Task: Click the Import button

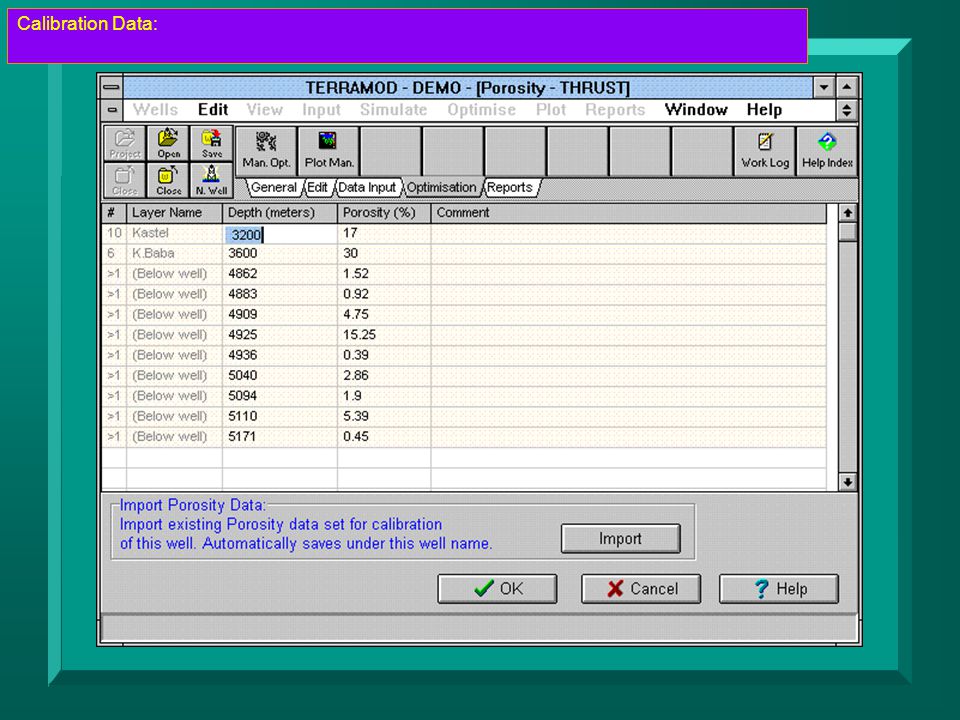Action: [x=620, y=539]
